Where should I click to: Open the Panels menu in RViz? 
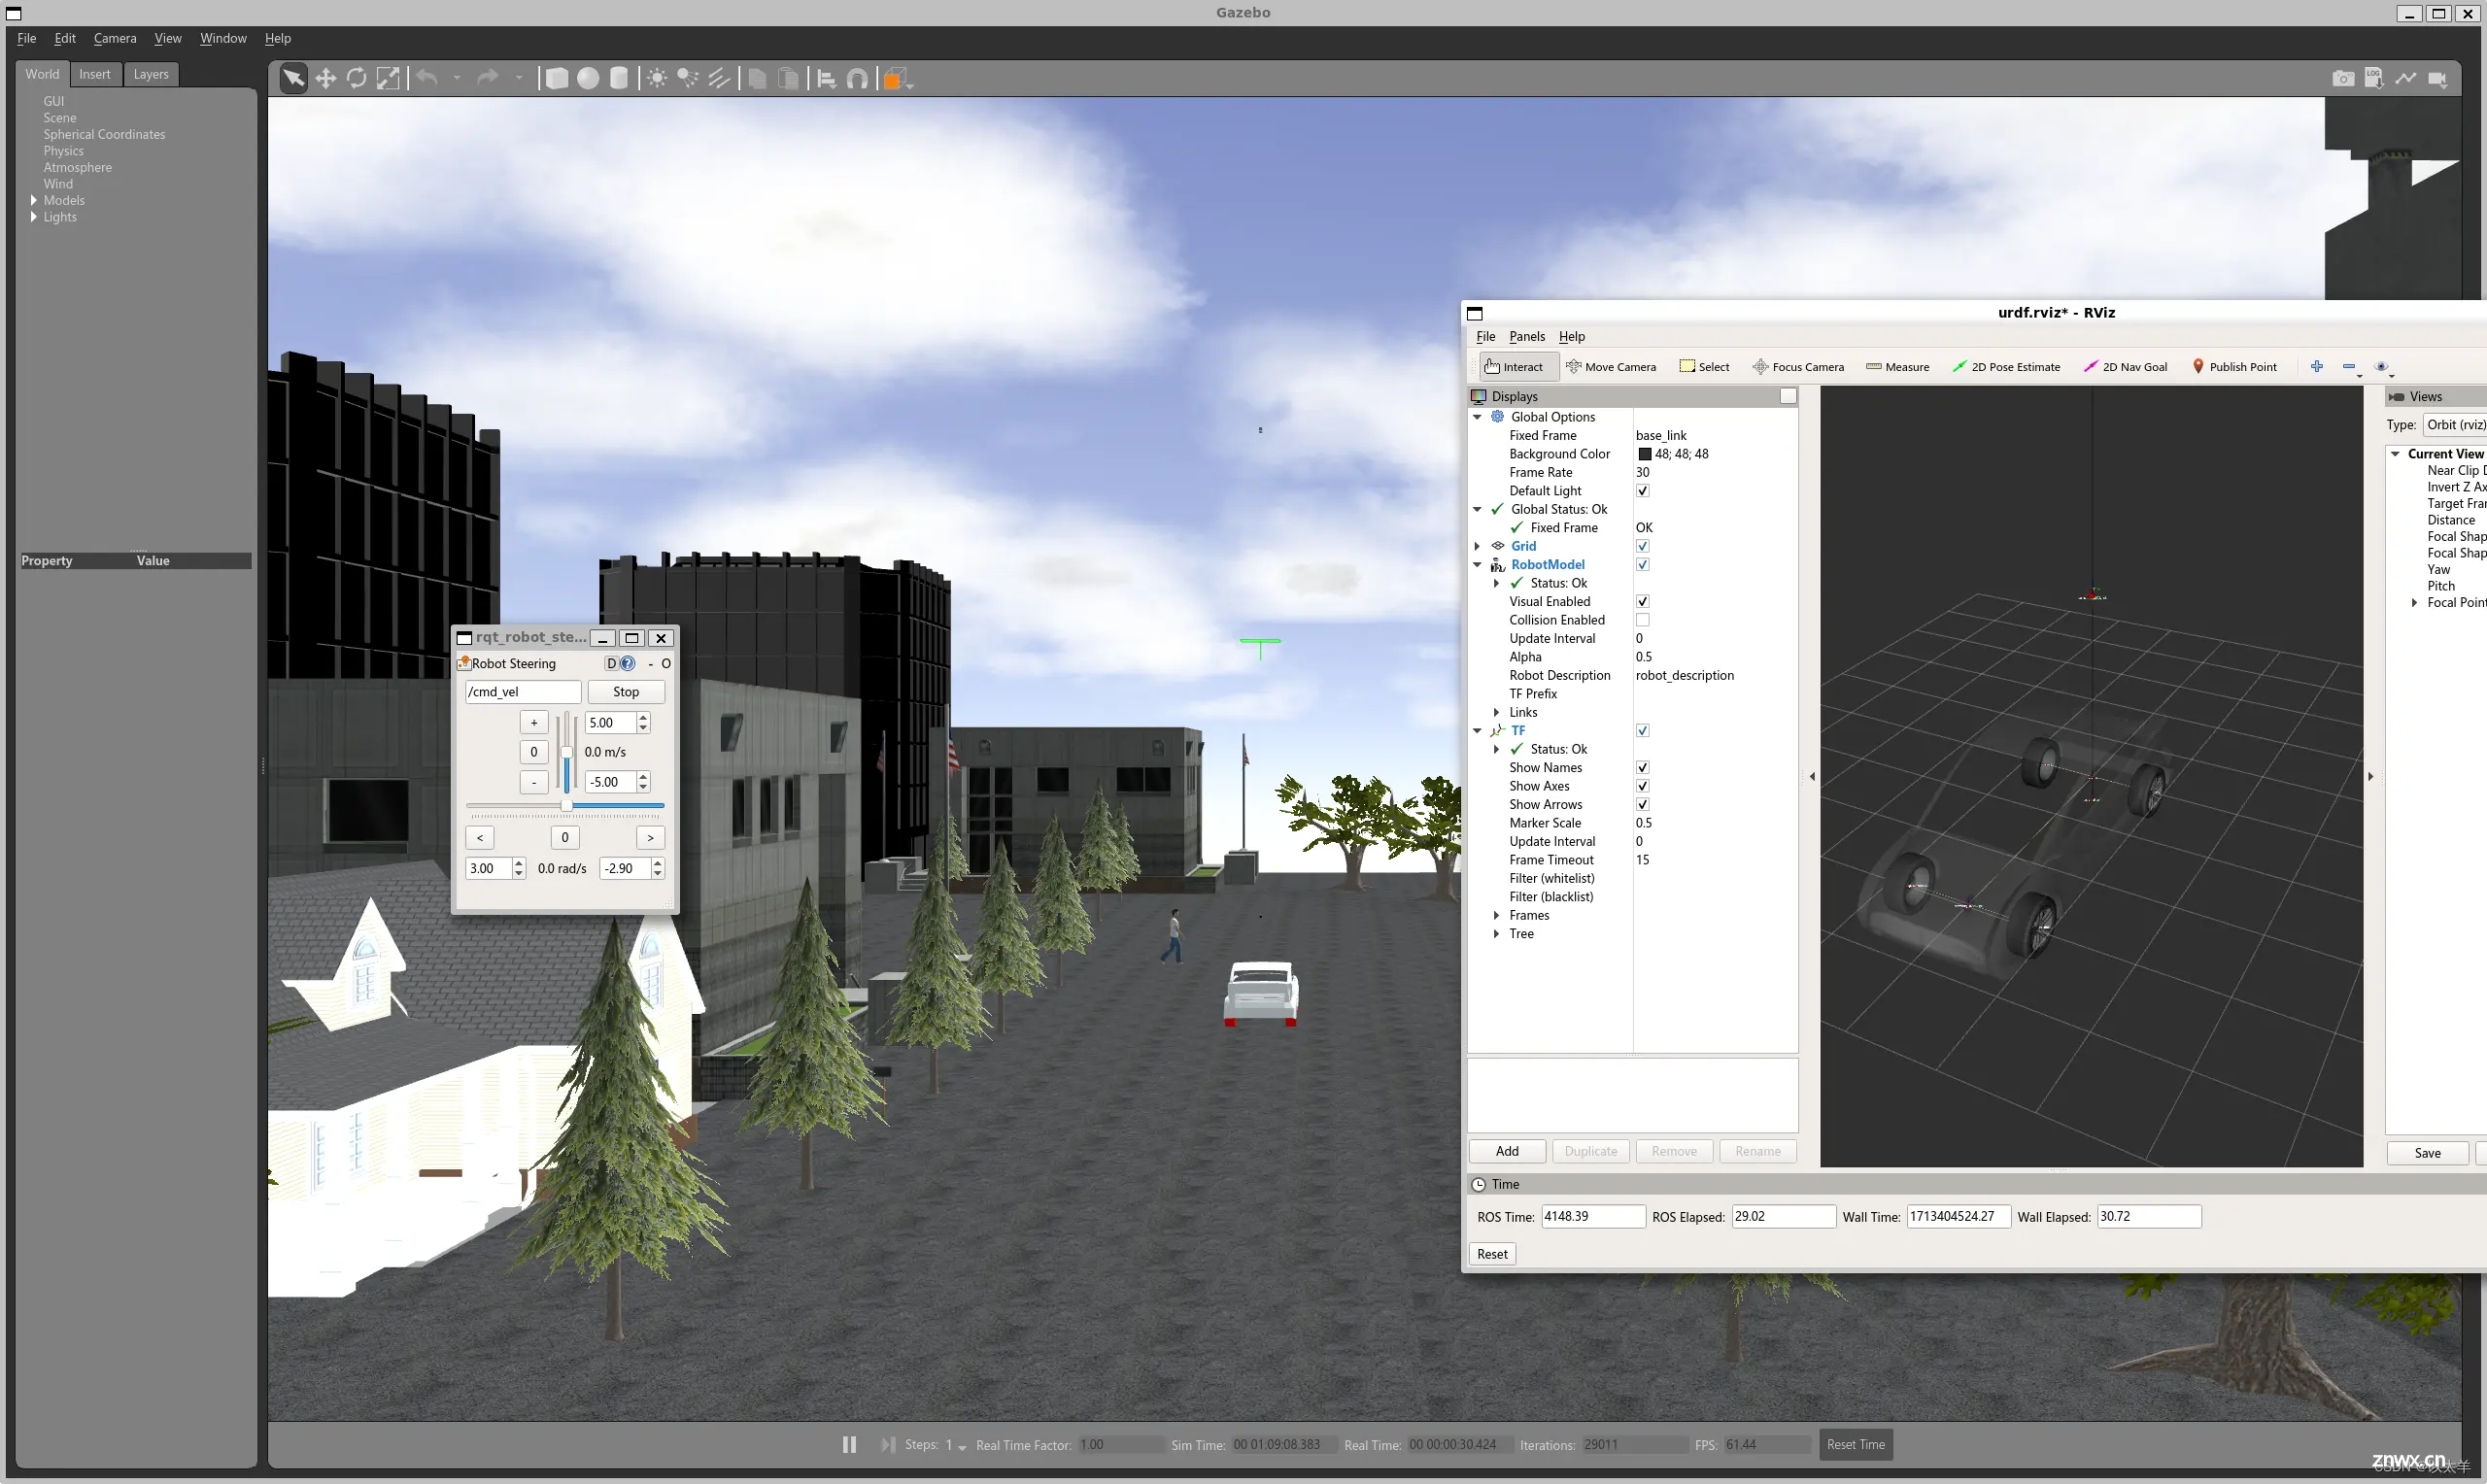click(x=1526, y=336)
